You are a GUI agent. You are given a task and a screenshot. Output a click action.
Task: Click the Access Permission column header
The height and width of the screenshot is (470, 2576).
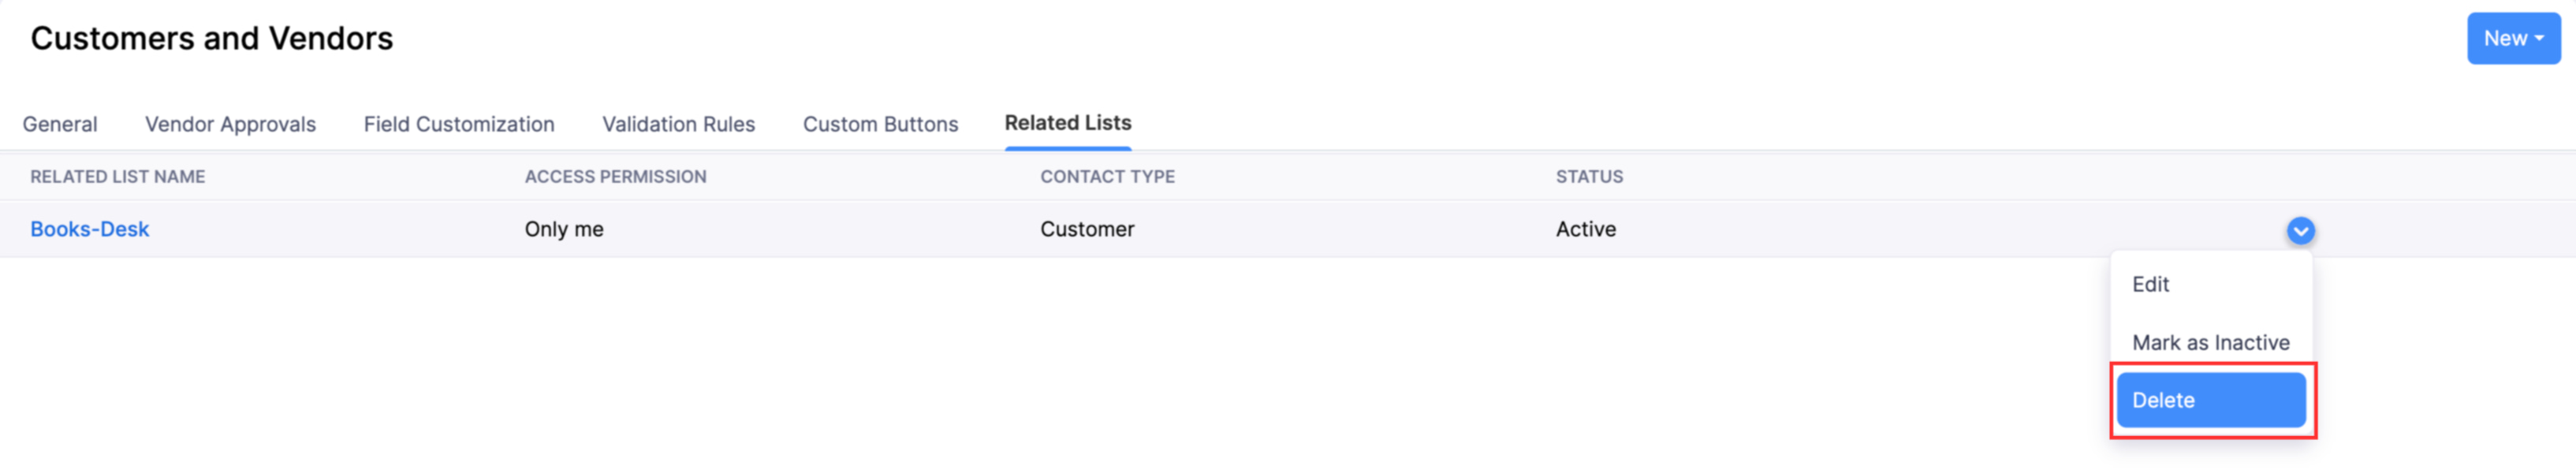tap(616, 176)
